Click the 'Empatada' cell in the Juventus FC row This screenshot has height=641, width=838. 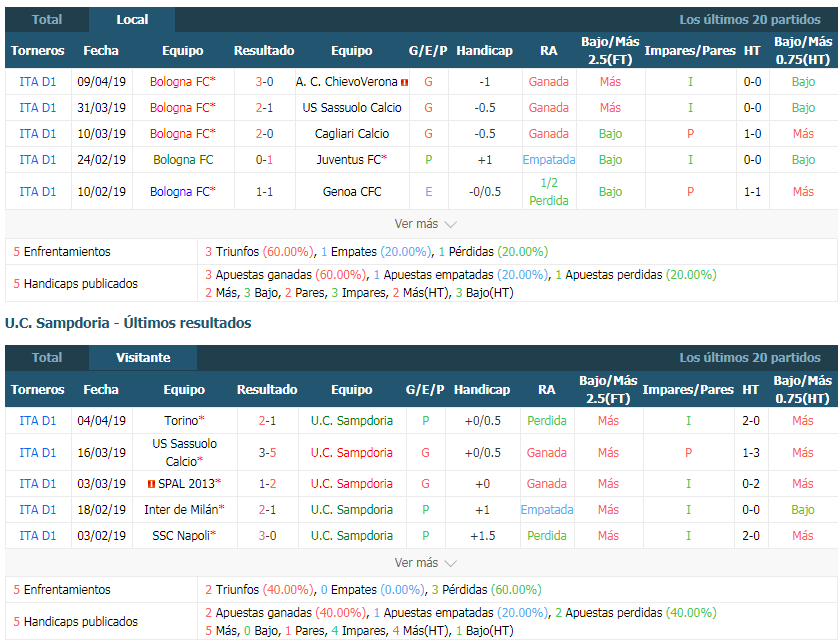(x=549, y=160)
